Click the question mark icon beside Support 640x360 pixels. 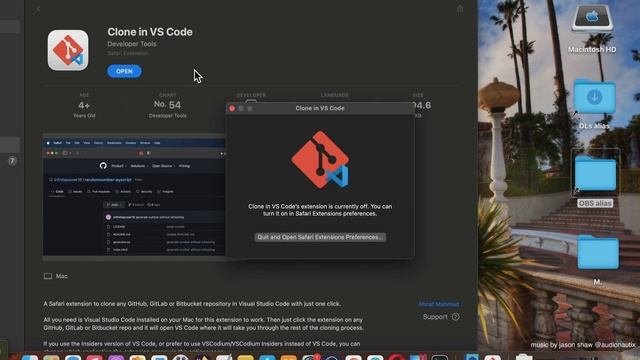[456, 317]
